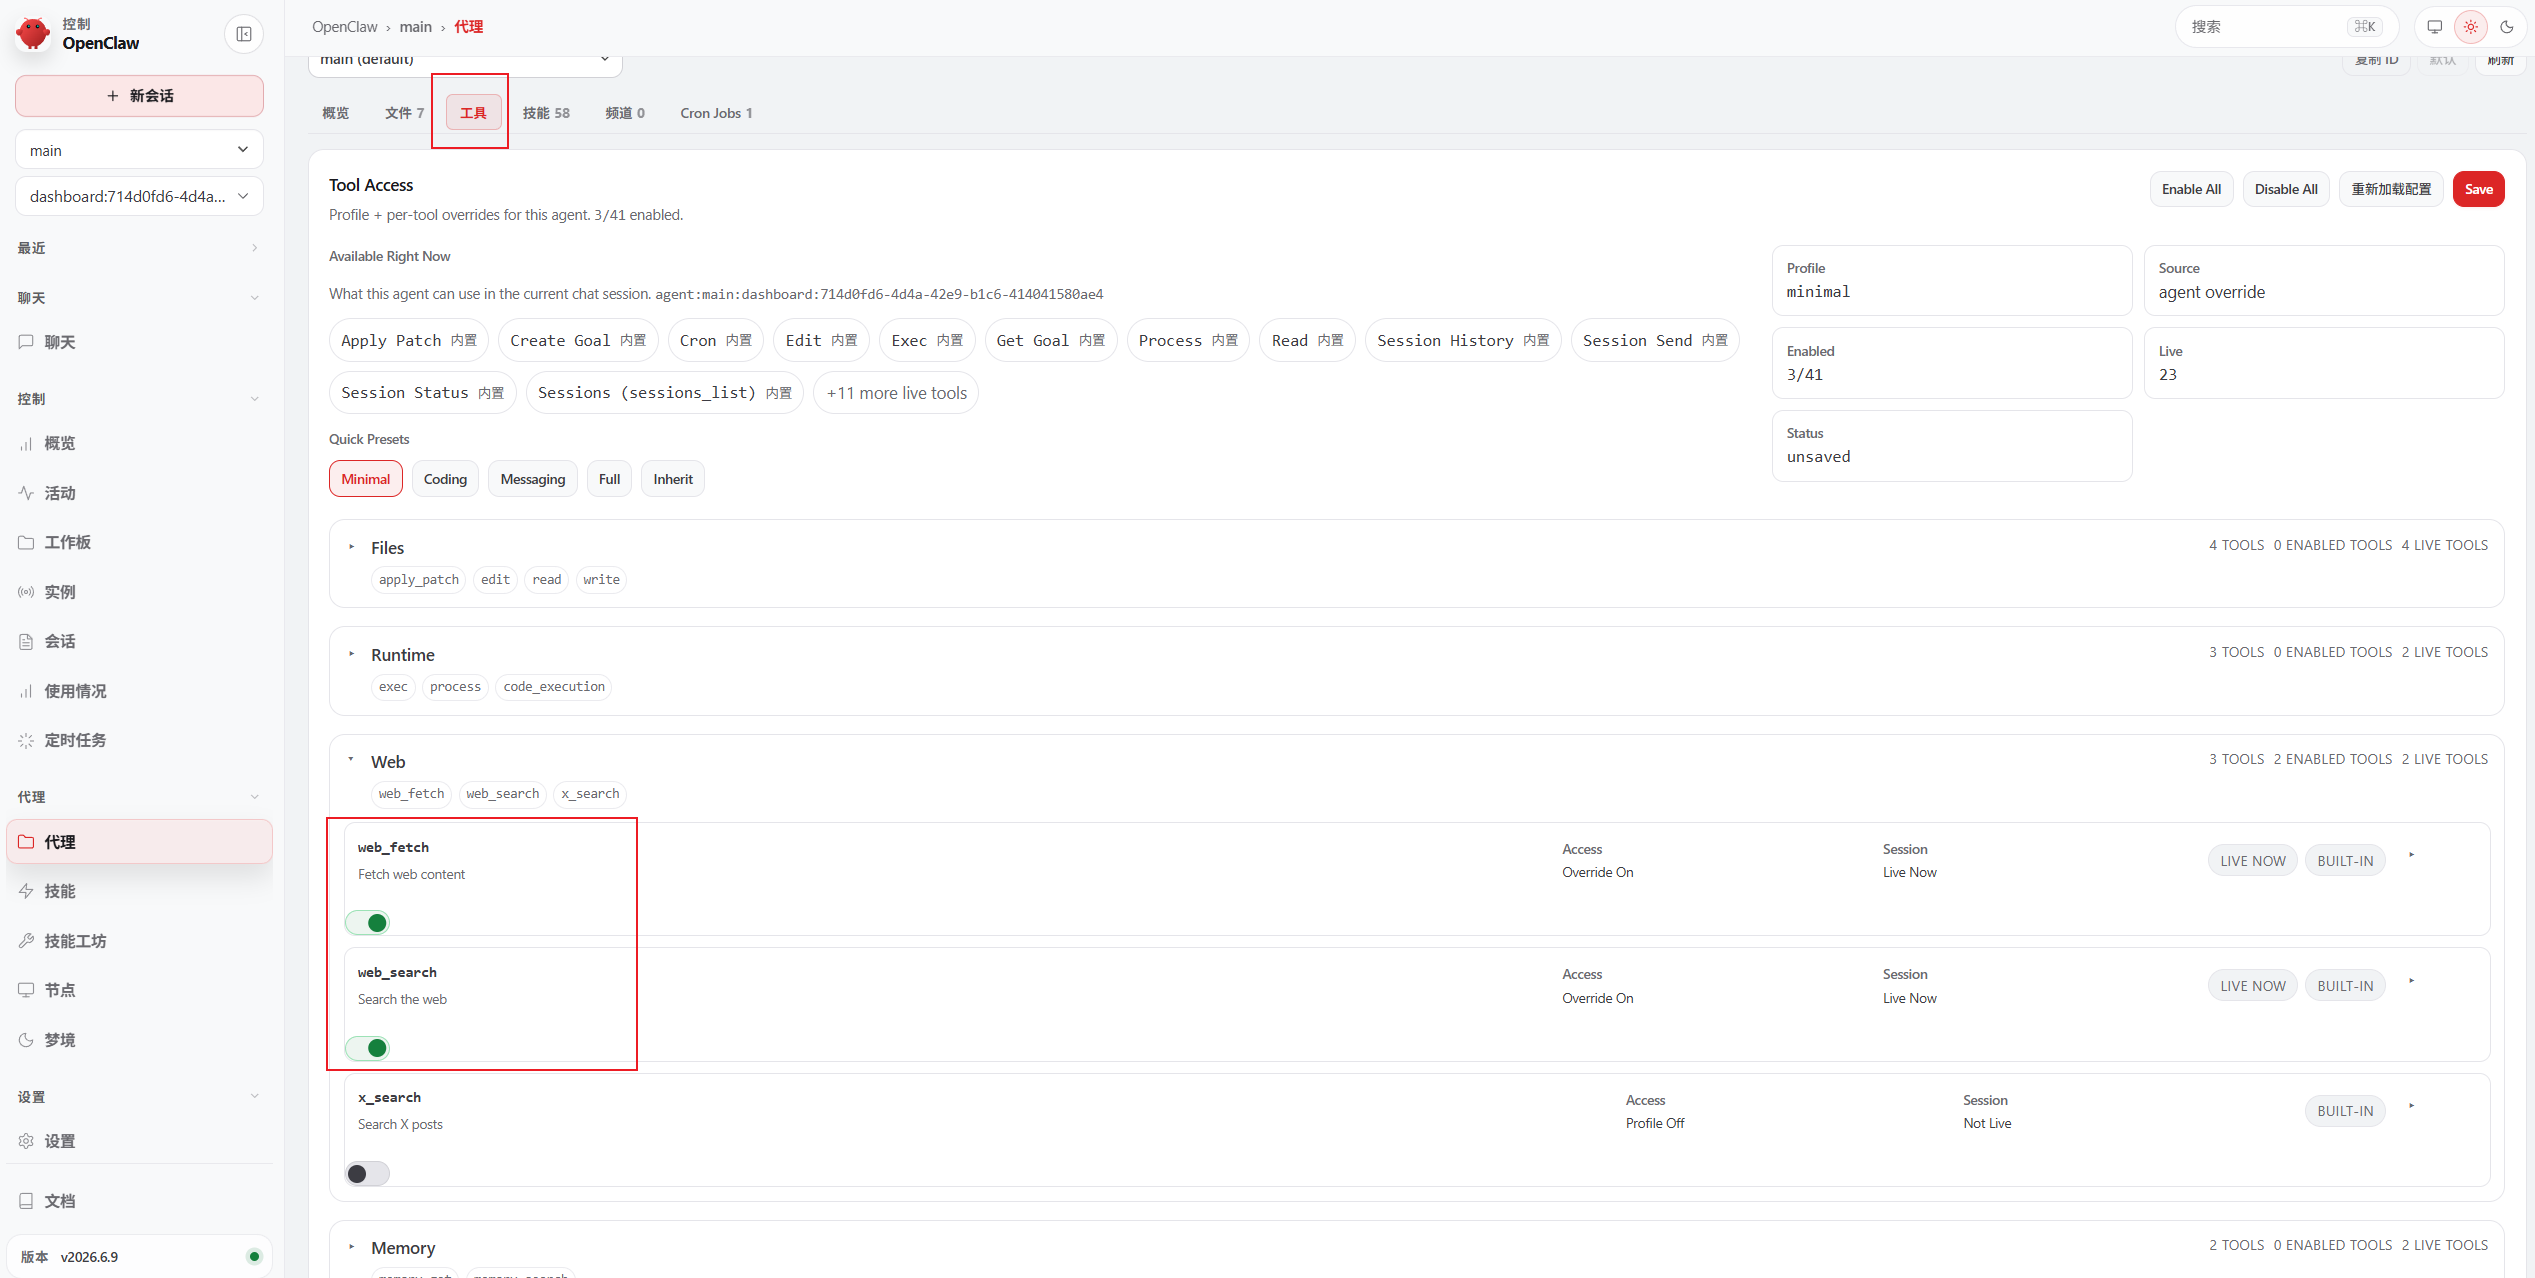Click 重新加载配置 reload config button
This screenshot has width=2535, height=1278.
click(x=2391, y=189)
